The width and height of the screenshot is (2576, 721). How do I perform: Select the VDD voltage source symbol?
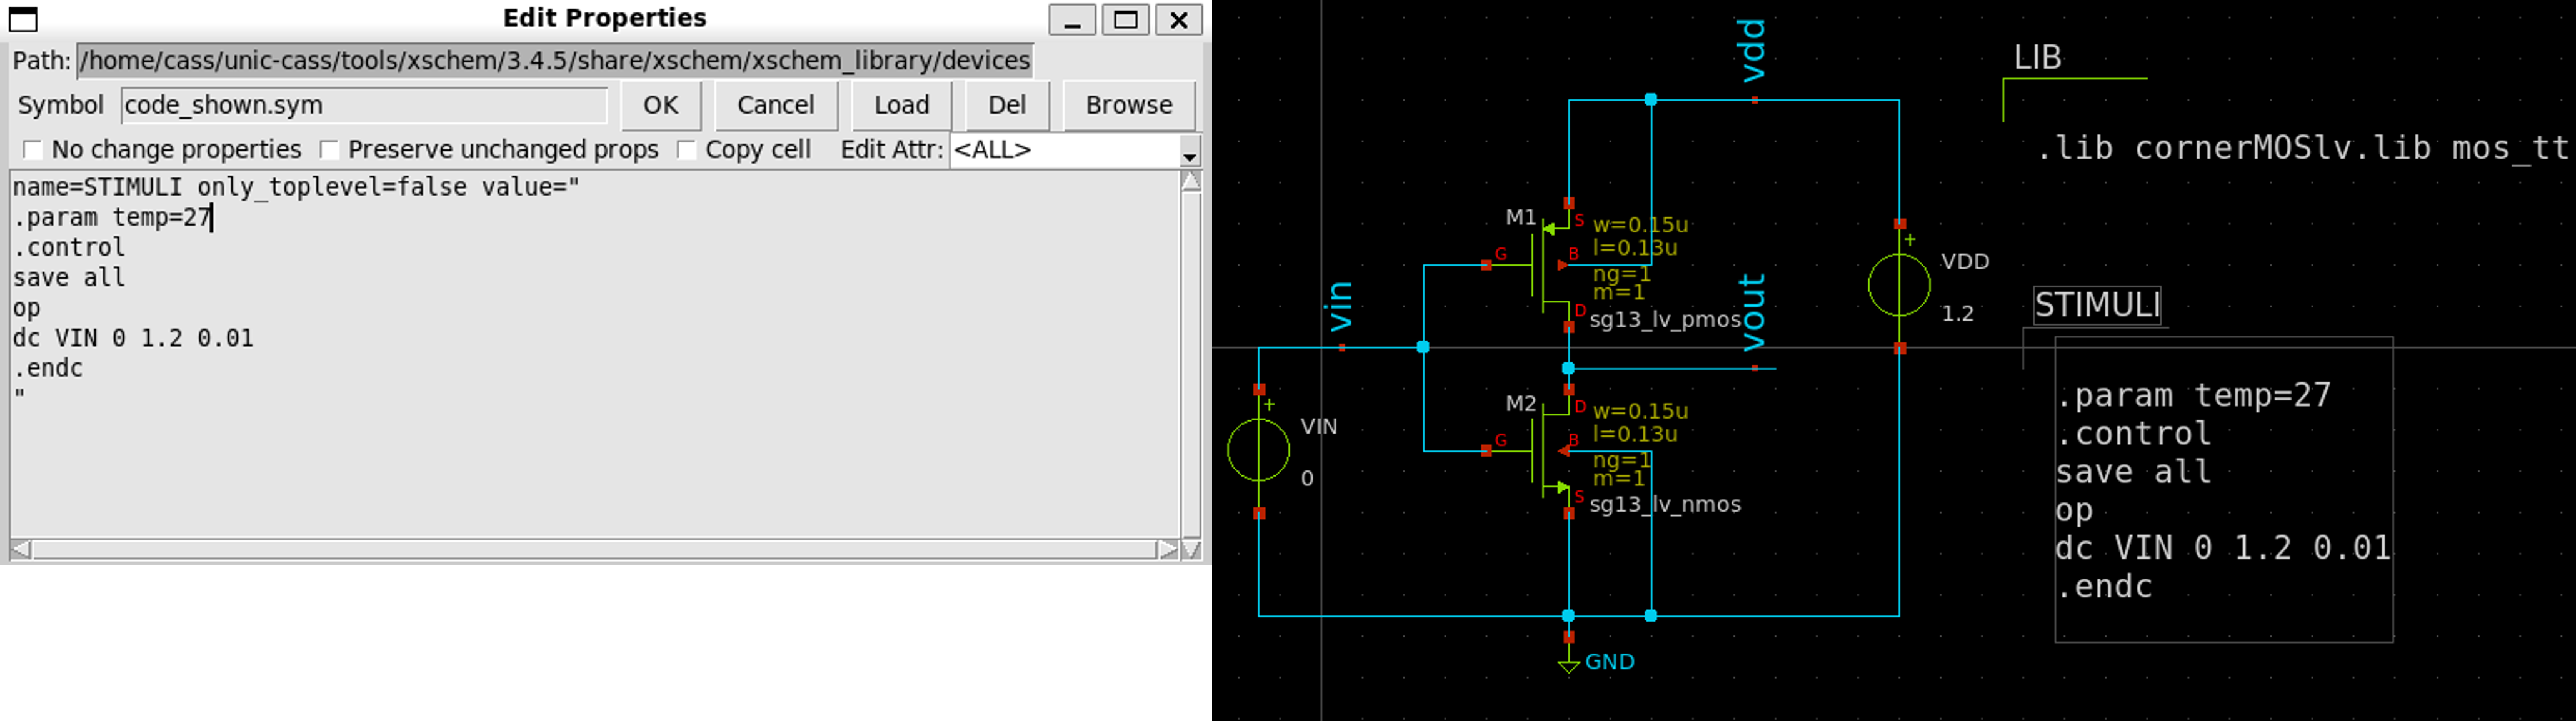[x=1898, y=285]
